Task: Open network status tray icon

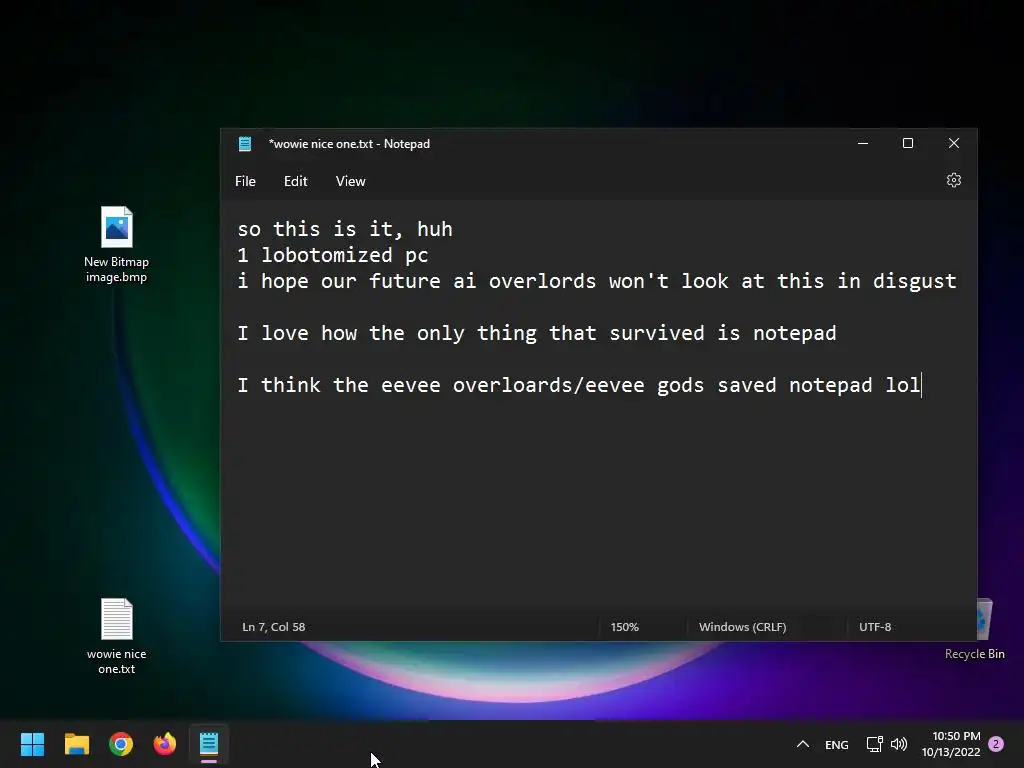Action: coord(874,744)
